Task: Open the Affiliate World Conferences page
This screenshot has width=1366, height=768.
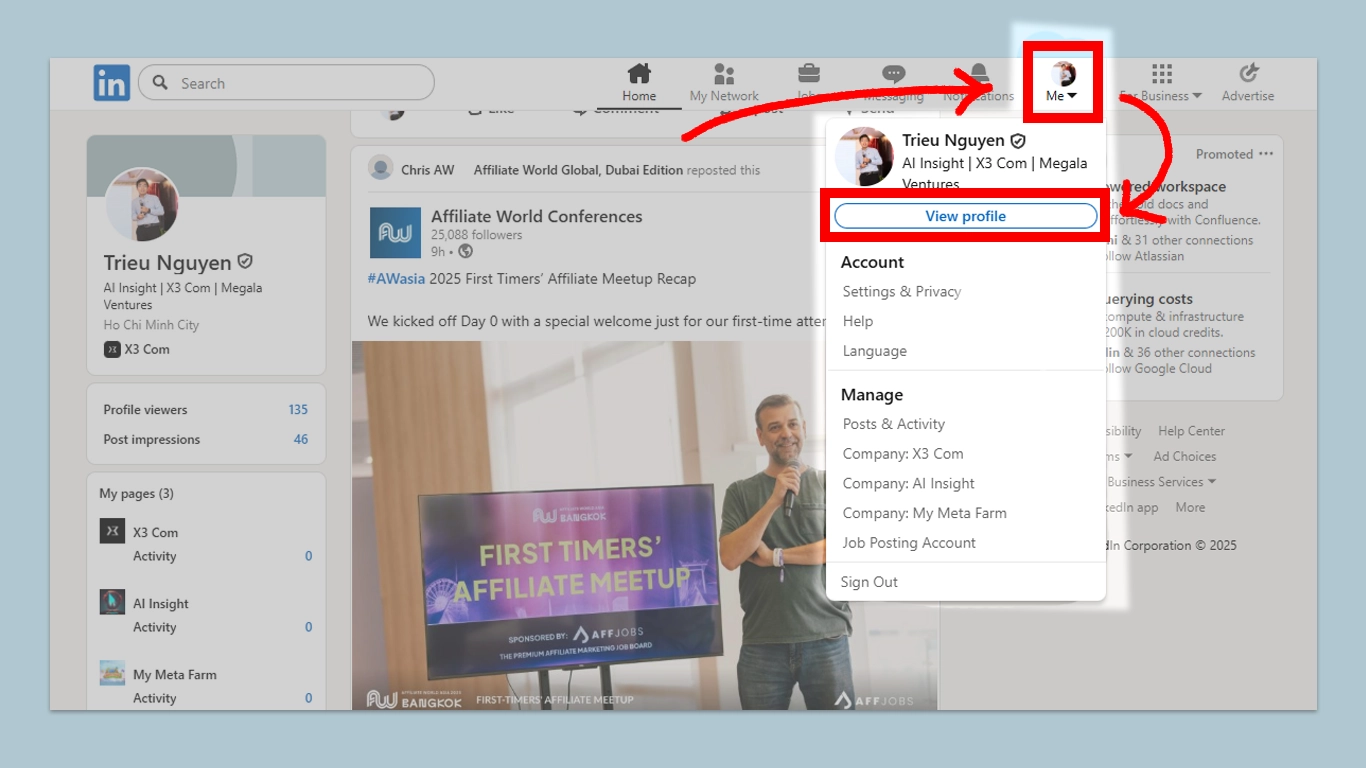Action: tap(537, 216)
